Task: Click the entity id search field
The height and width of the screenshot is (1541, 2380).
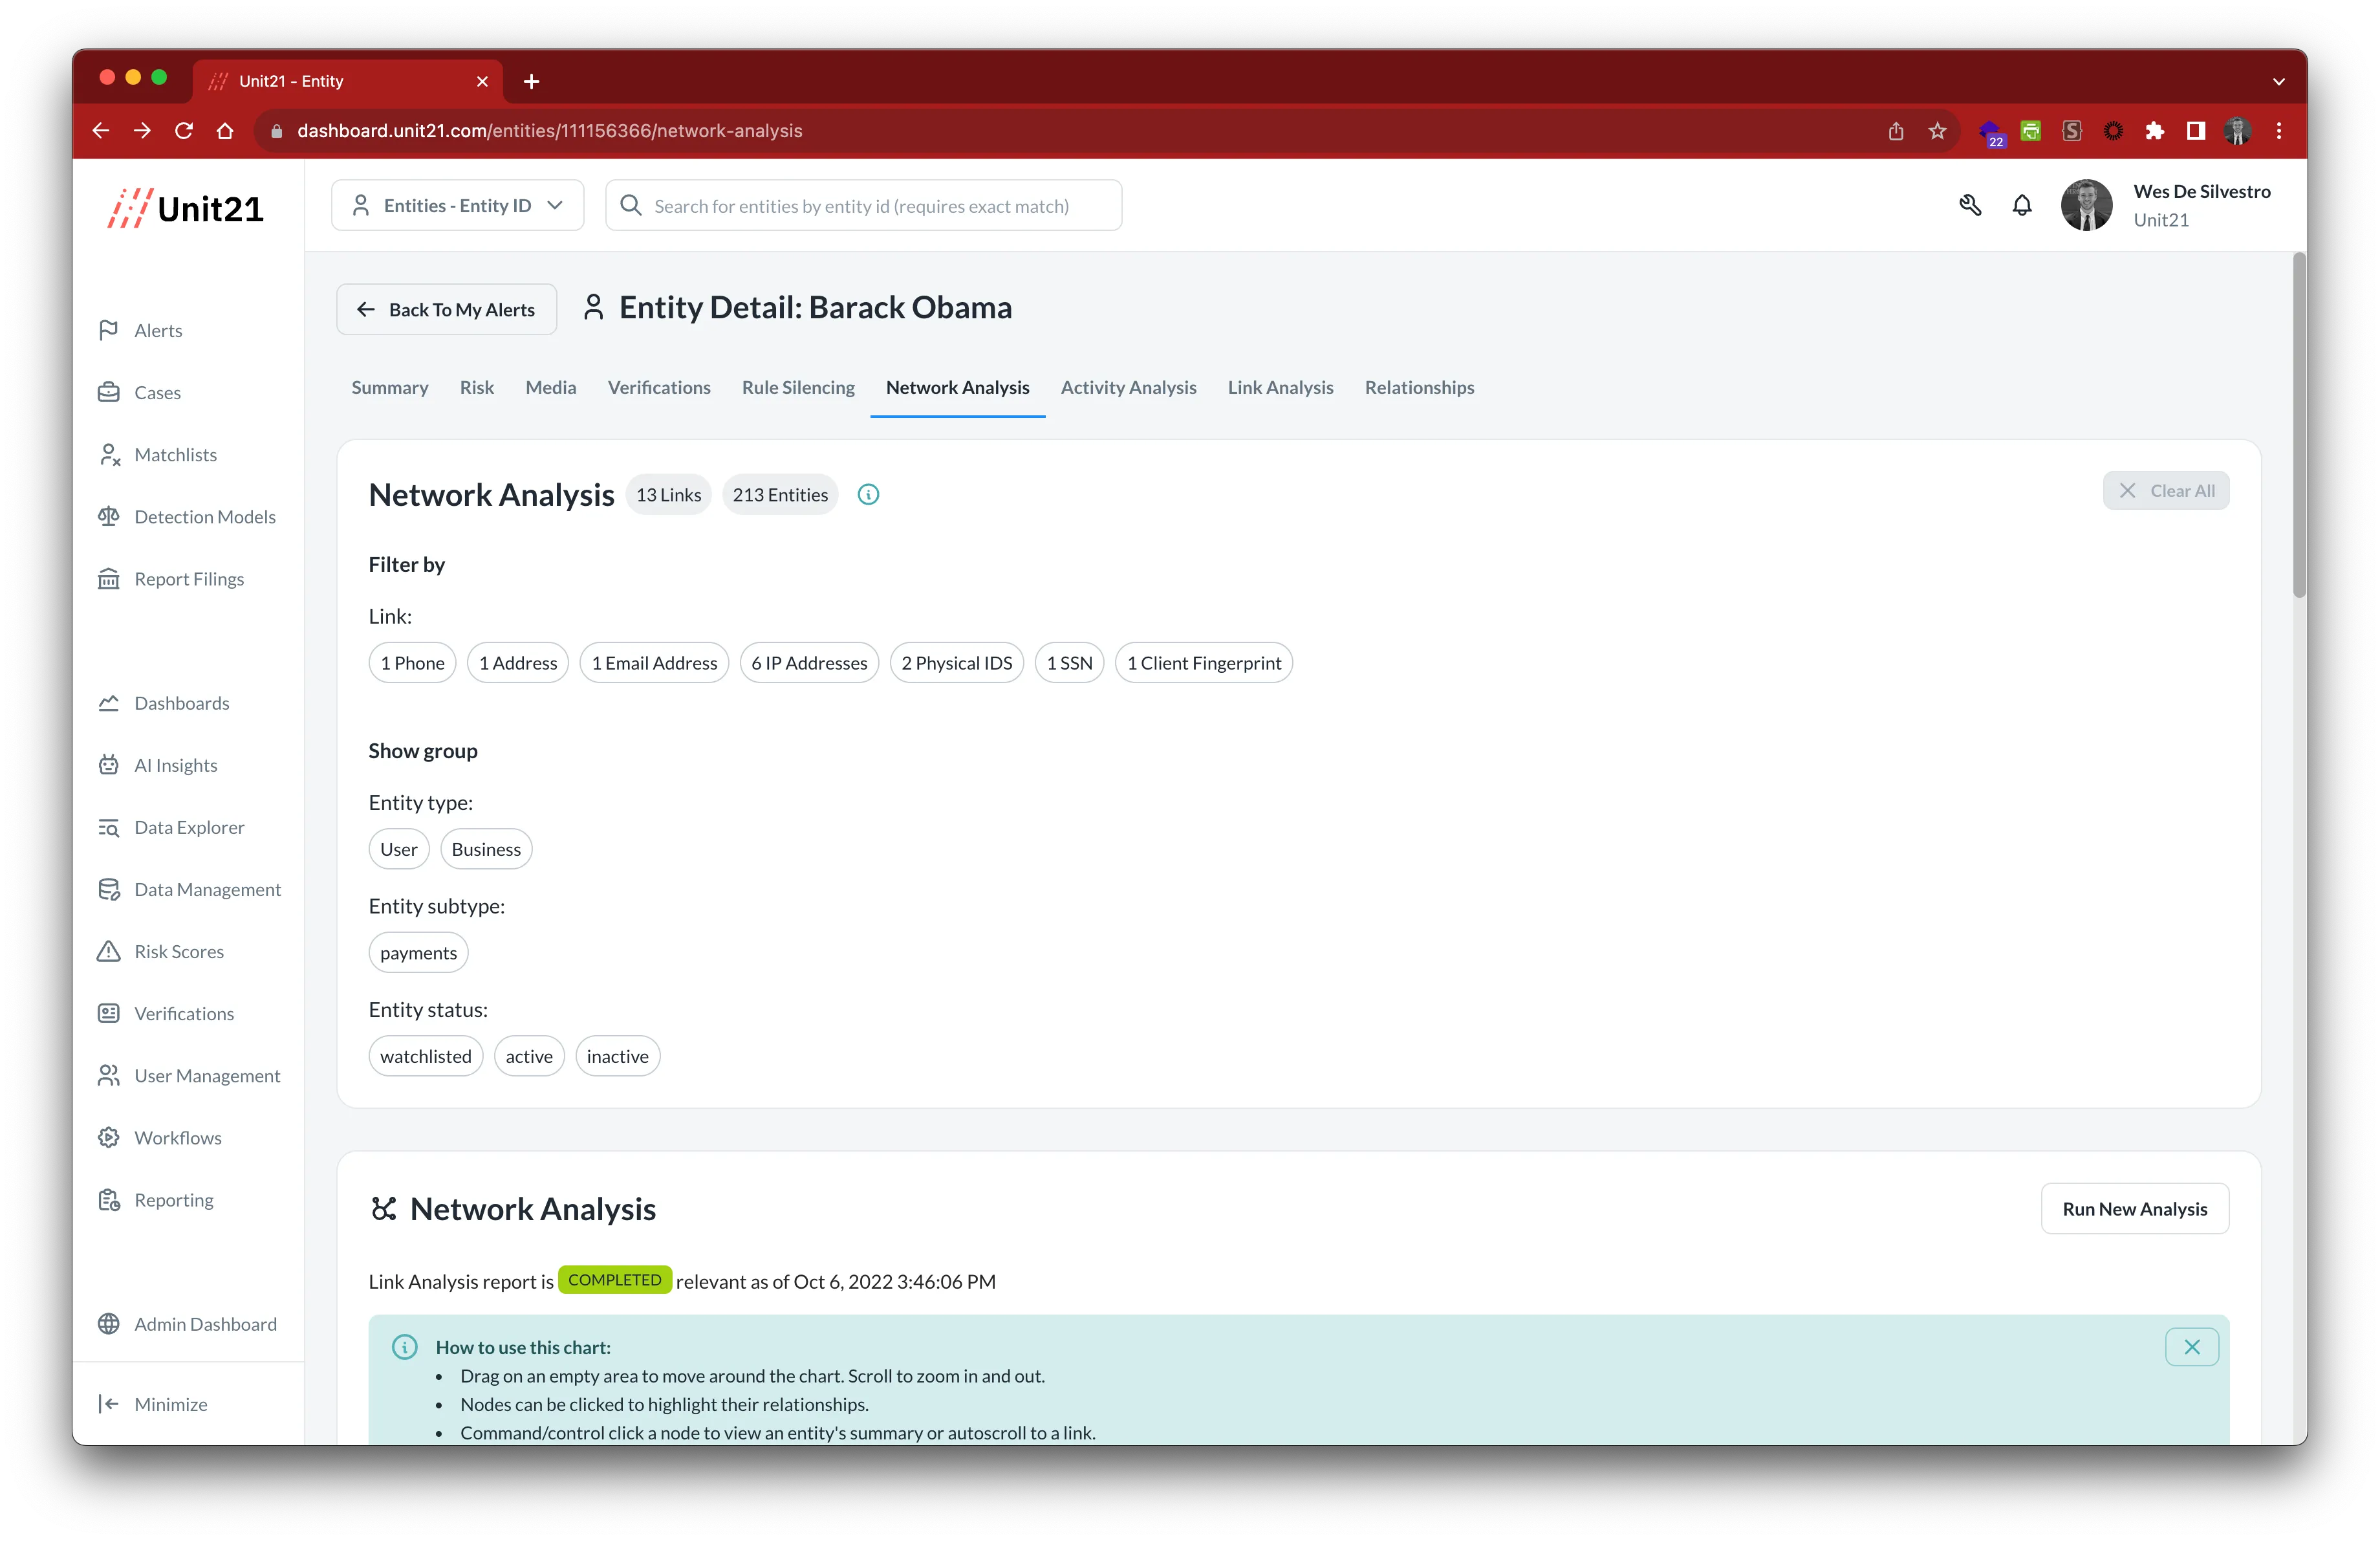Action: pyautogui.click(x=862, y=206)
